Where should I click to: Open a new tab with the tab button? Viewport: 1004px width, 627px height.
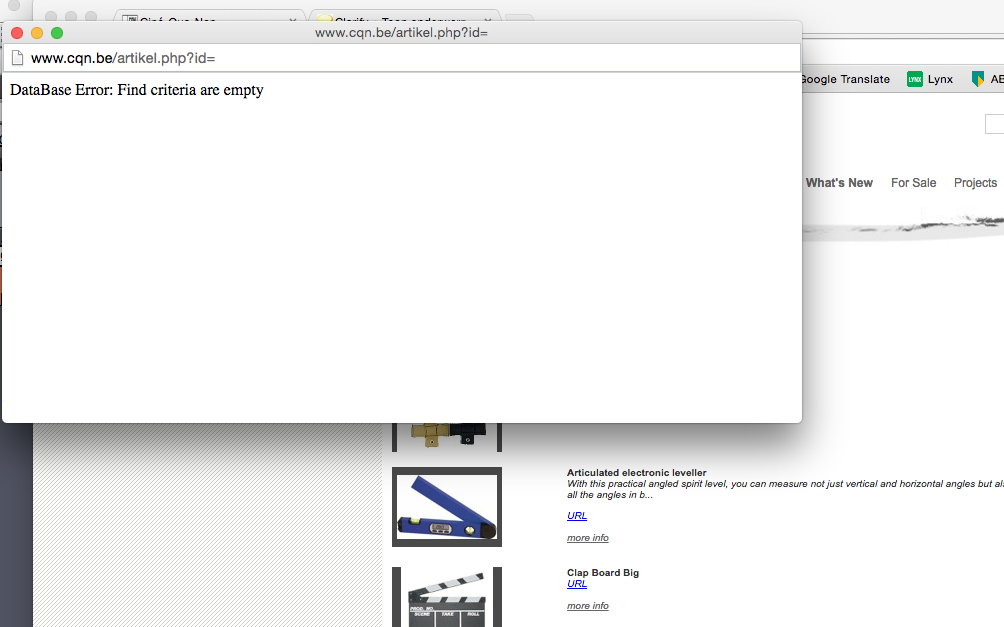519,19
